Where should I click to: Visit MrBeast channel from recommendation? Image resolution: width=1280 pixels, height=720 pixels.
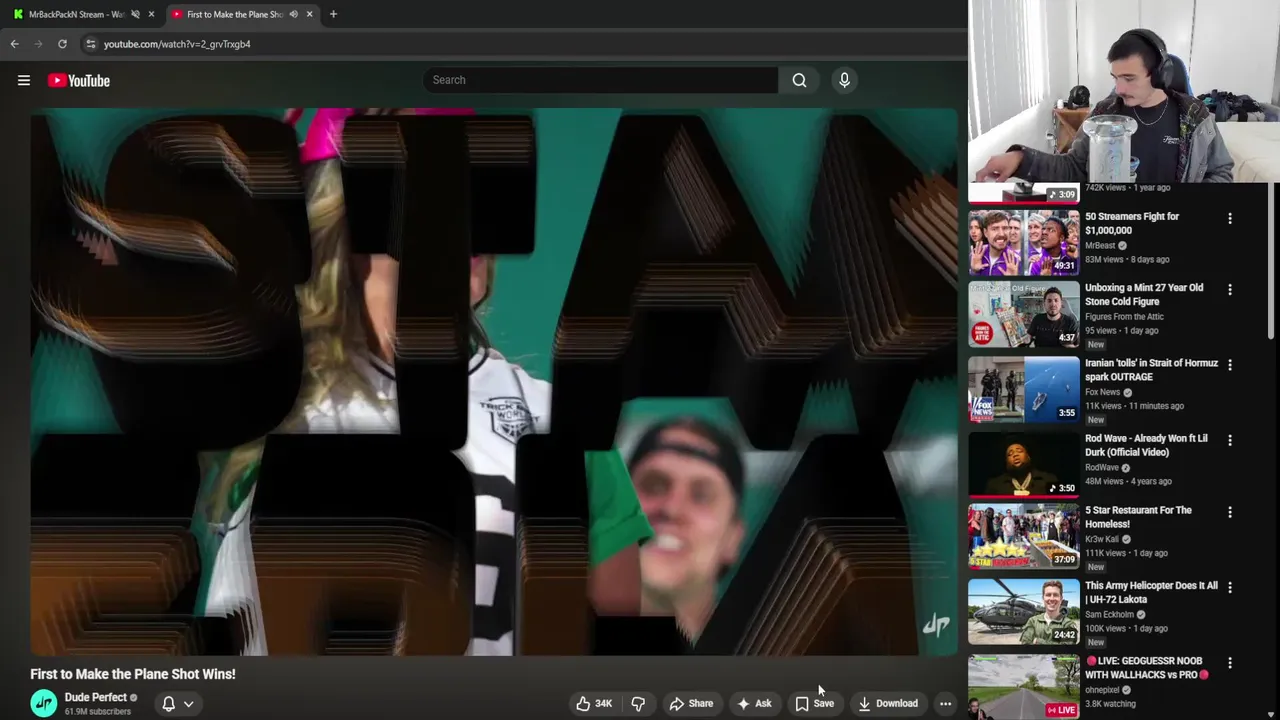[1100, 245]
